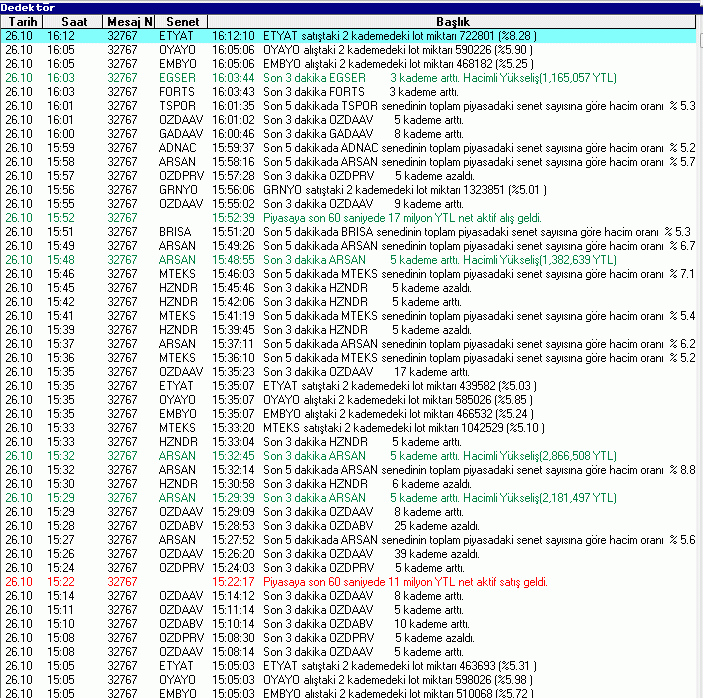Select the FORTS 16:03 row

point(350,91)
